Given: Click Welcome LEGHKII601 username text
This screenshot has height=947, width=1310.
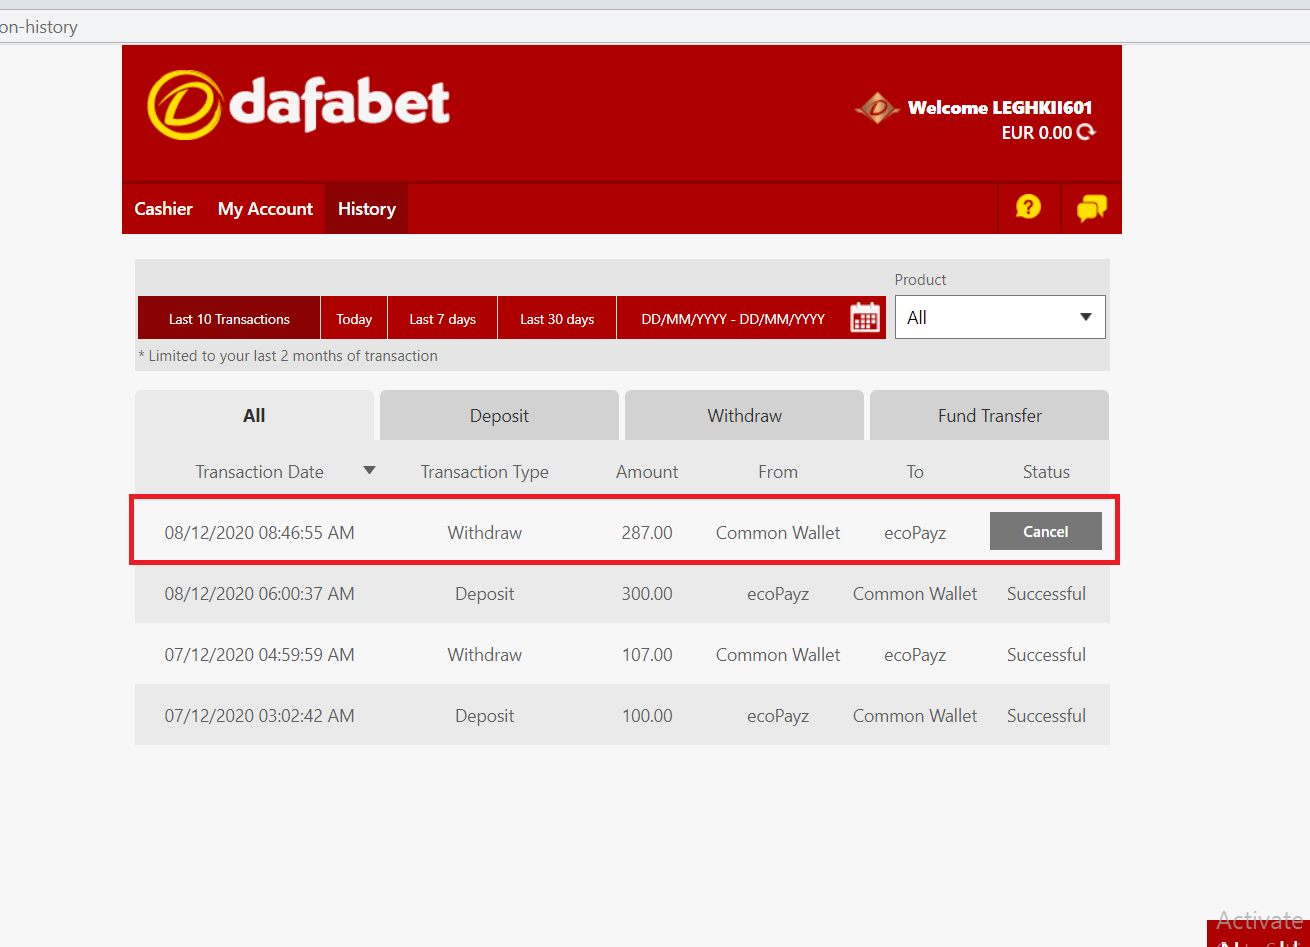Looking at the screenshot, I should tap(999, 107).
